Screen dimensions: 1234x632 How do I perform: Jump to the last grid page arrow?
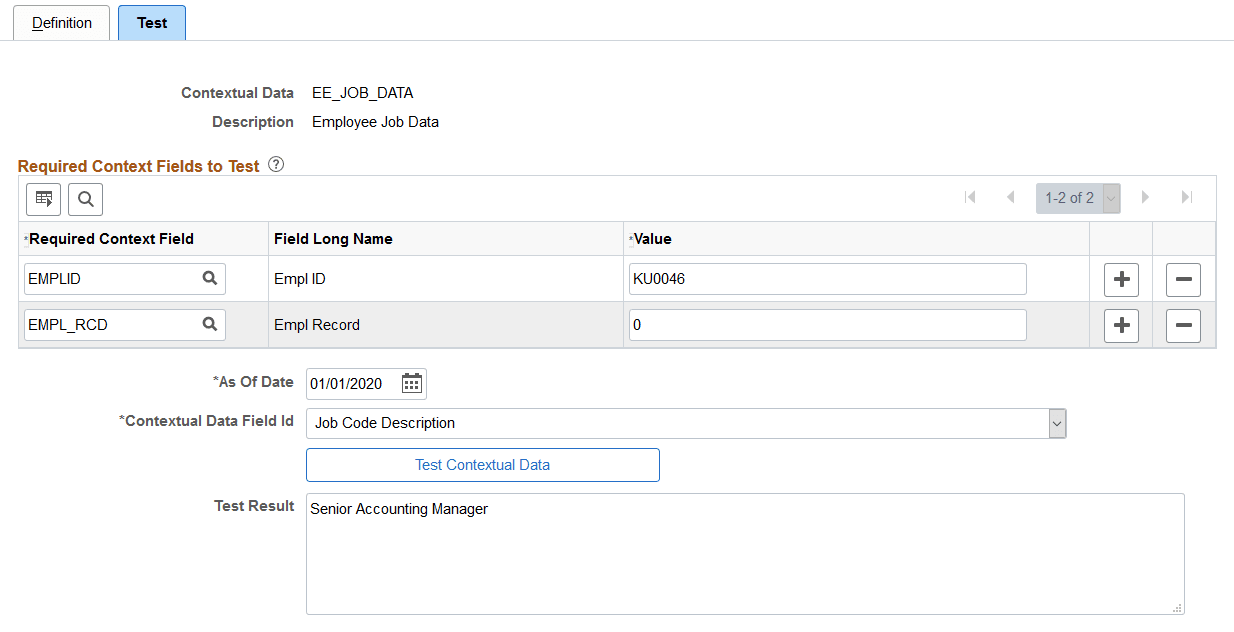[1187, 197]
